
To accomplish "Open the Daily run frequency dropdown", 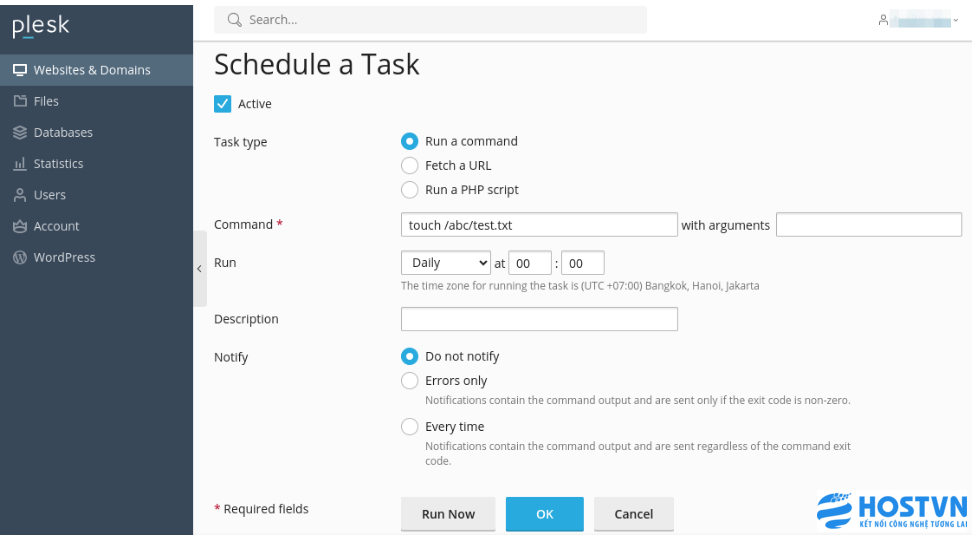I will (446, 263).
